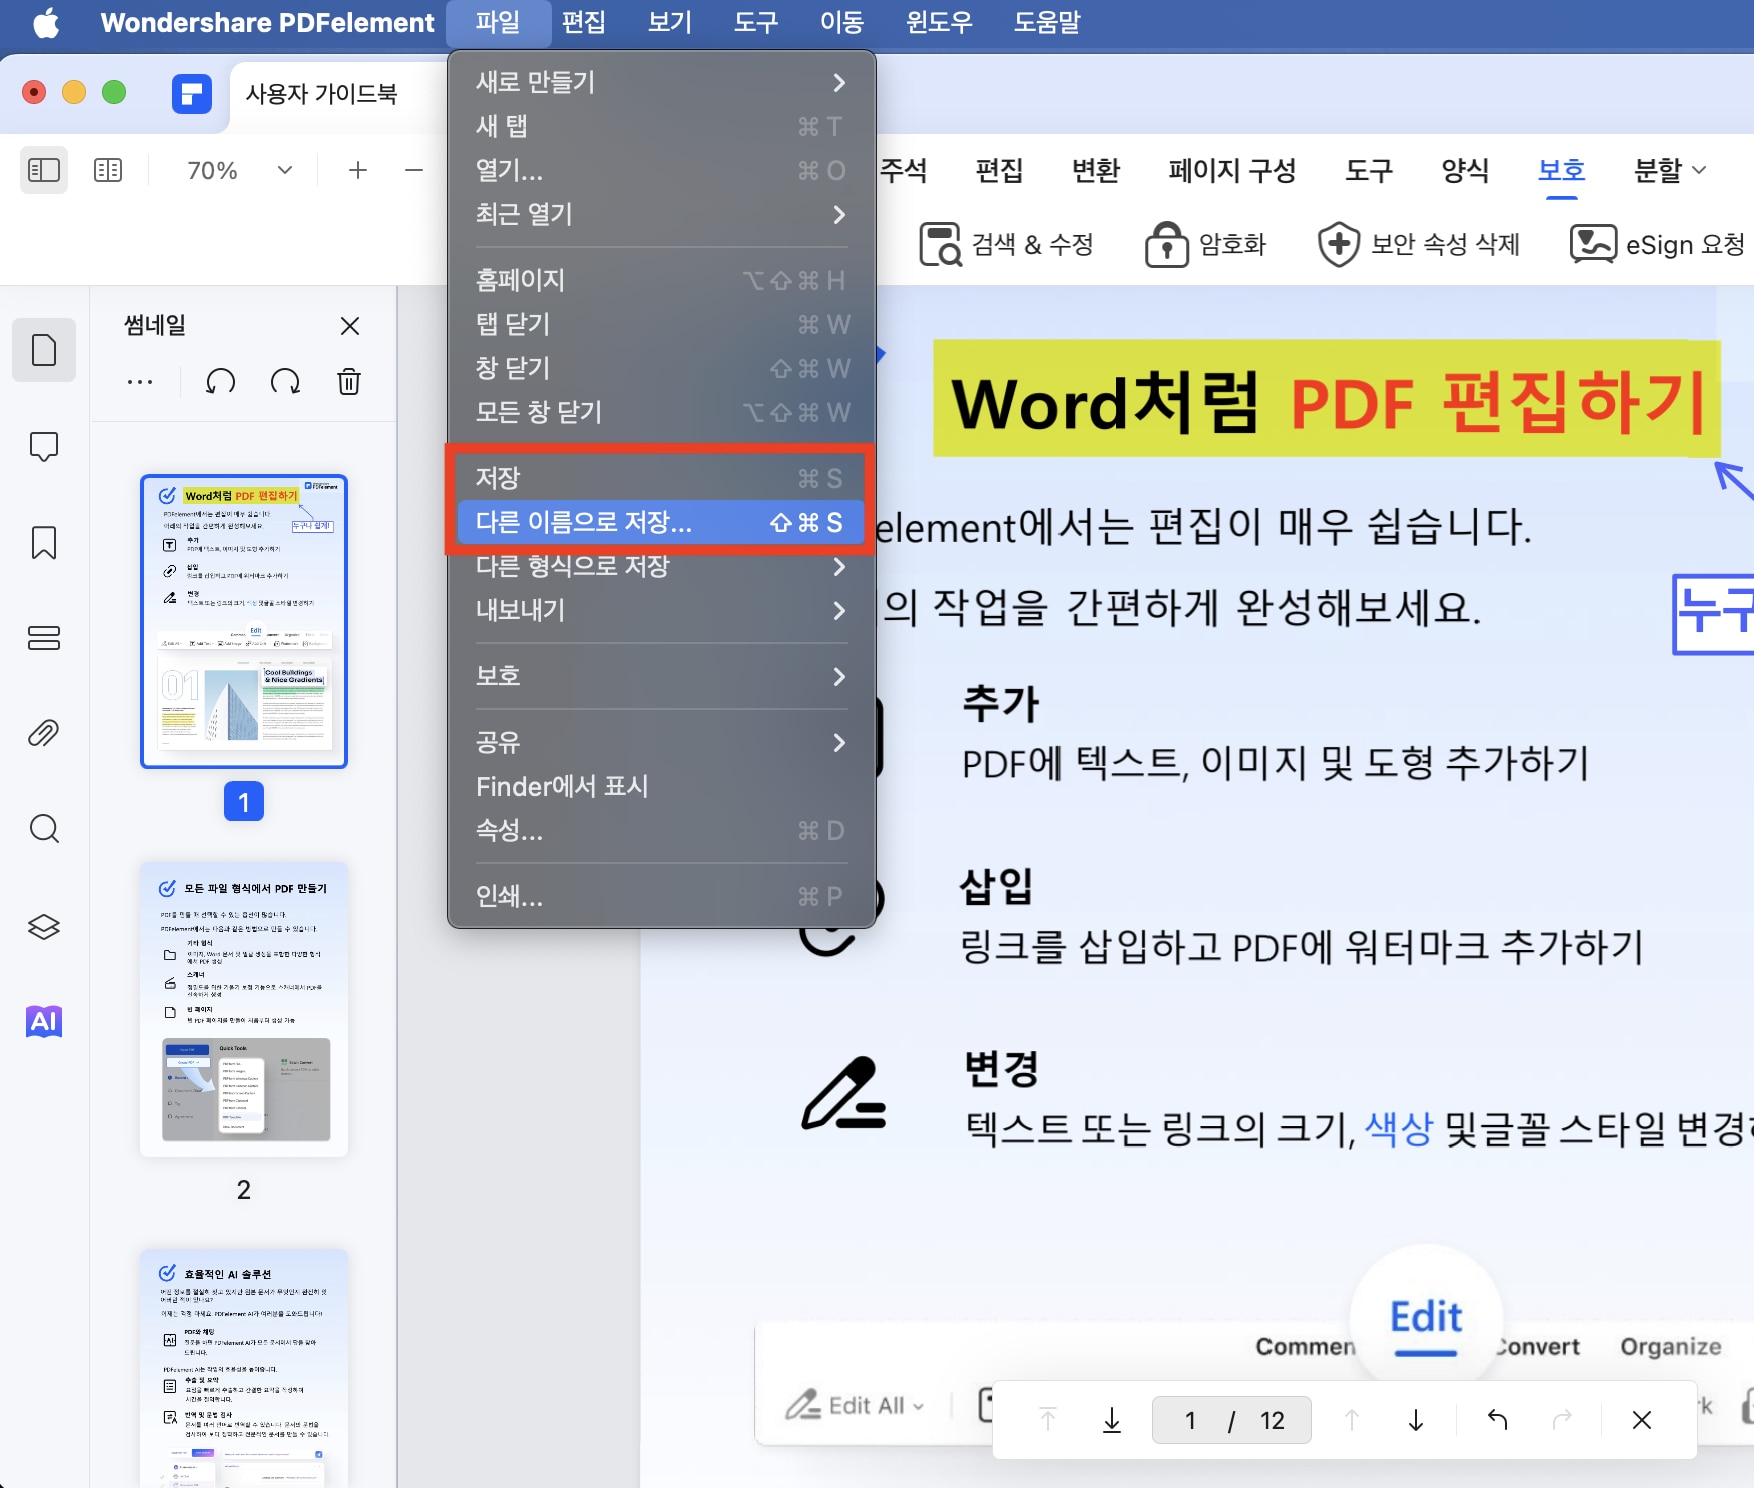Screen dimensions: 1754x1488
Task: Open the attachments paperclip panel
Action: (x=44, y=733)
